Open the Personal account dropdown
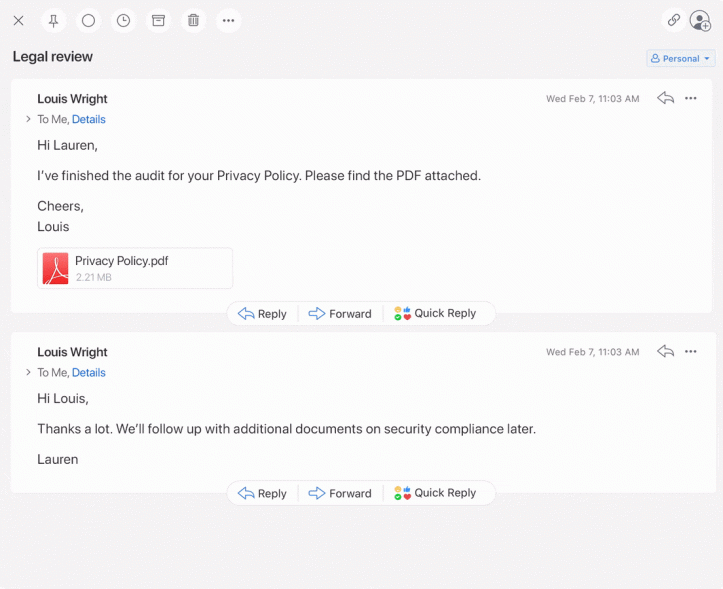This screenshot has height=589, width=723. 681,59
